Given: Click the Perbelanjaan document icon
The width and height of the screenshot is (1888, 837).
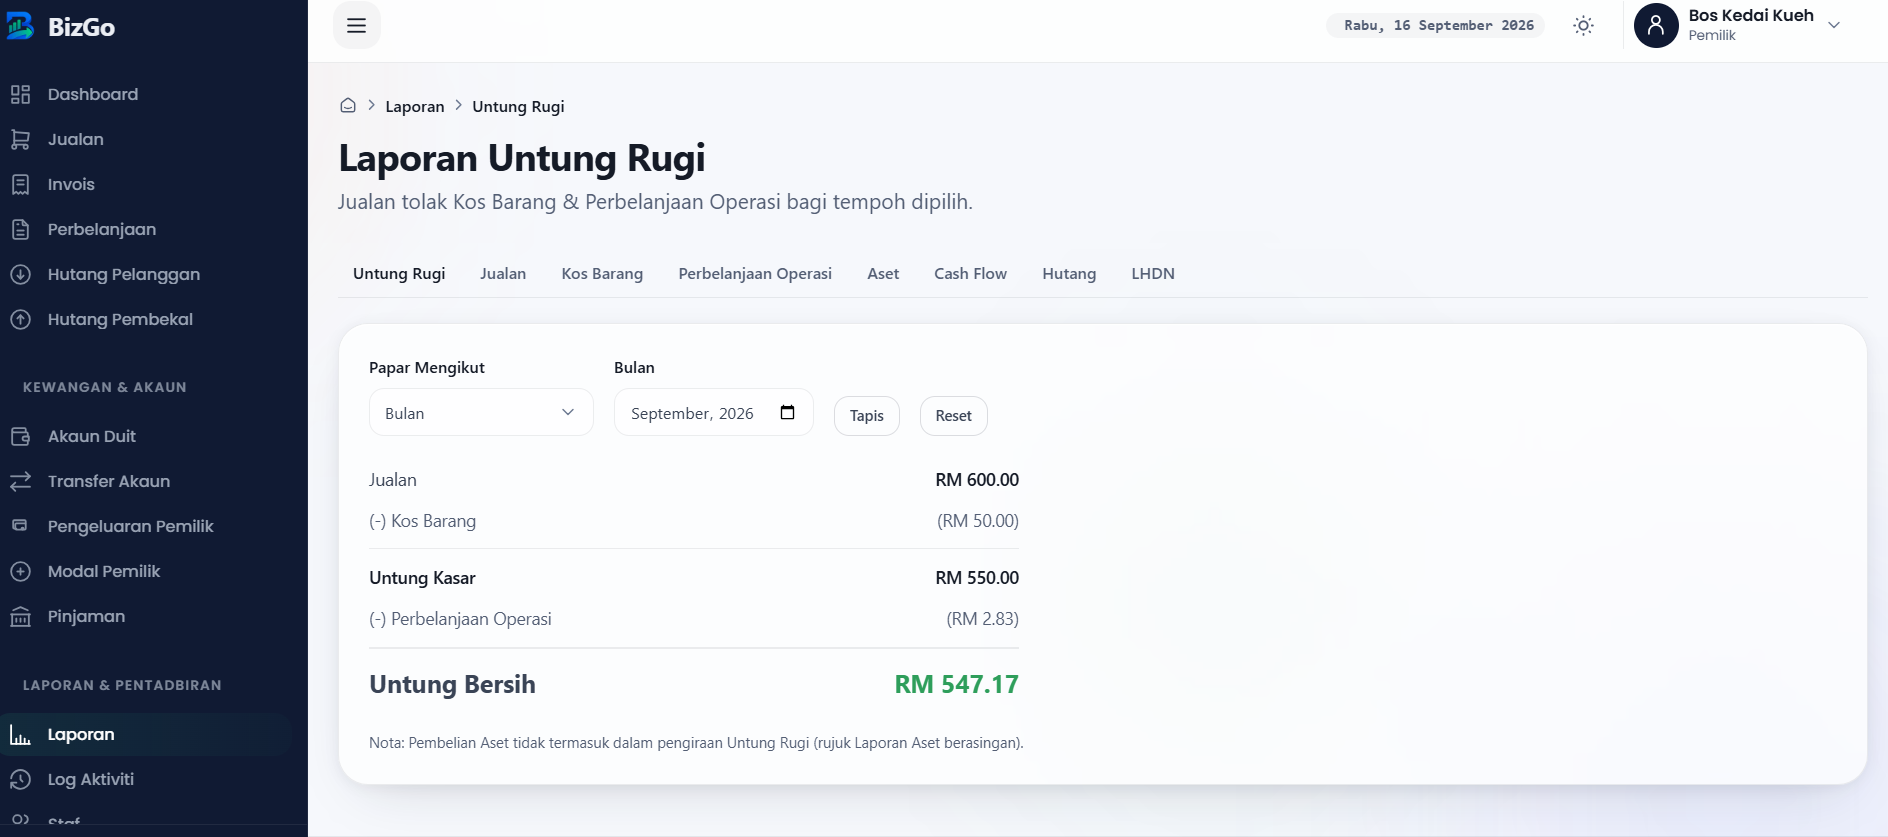Looking at the screenshot, I should coord(20,230).
